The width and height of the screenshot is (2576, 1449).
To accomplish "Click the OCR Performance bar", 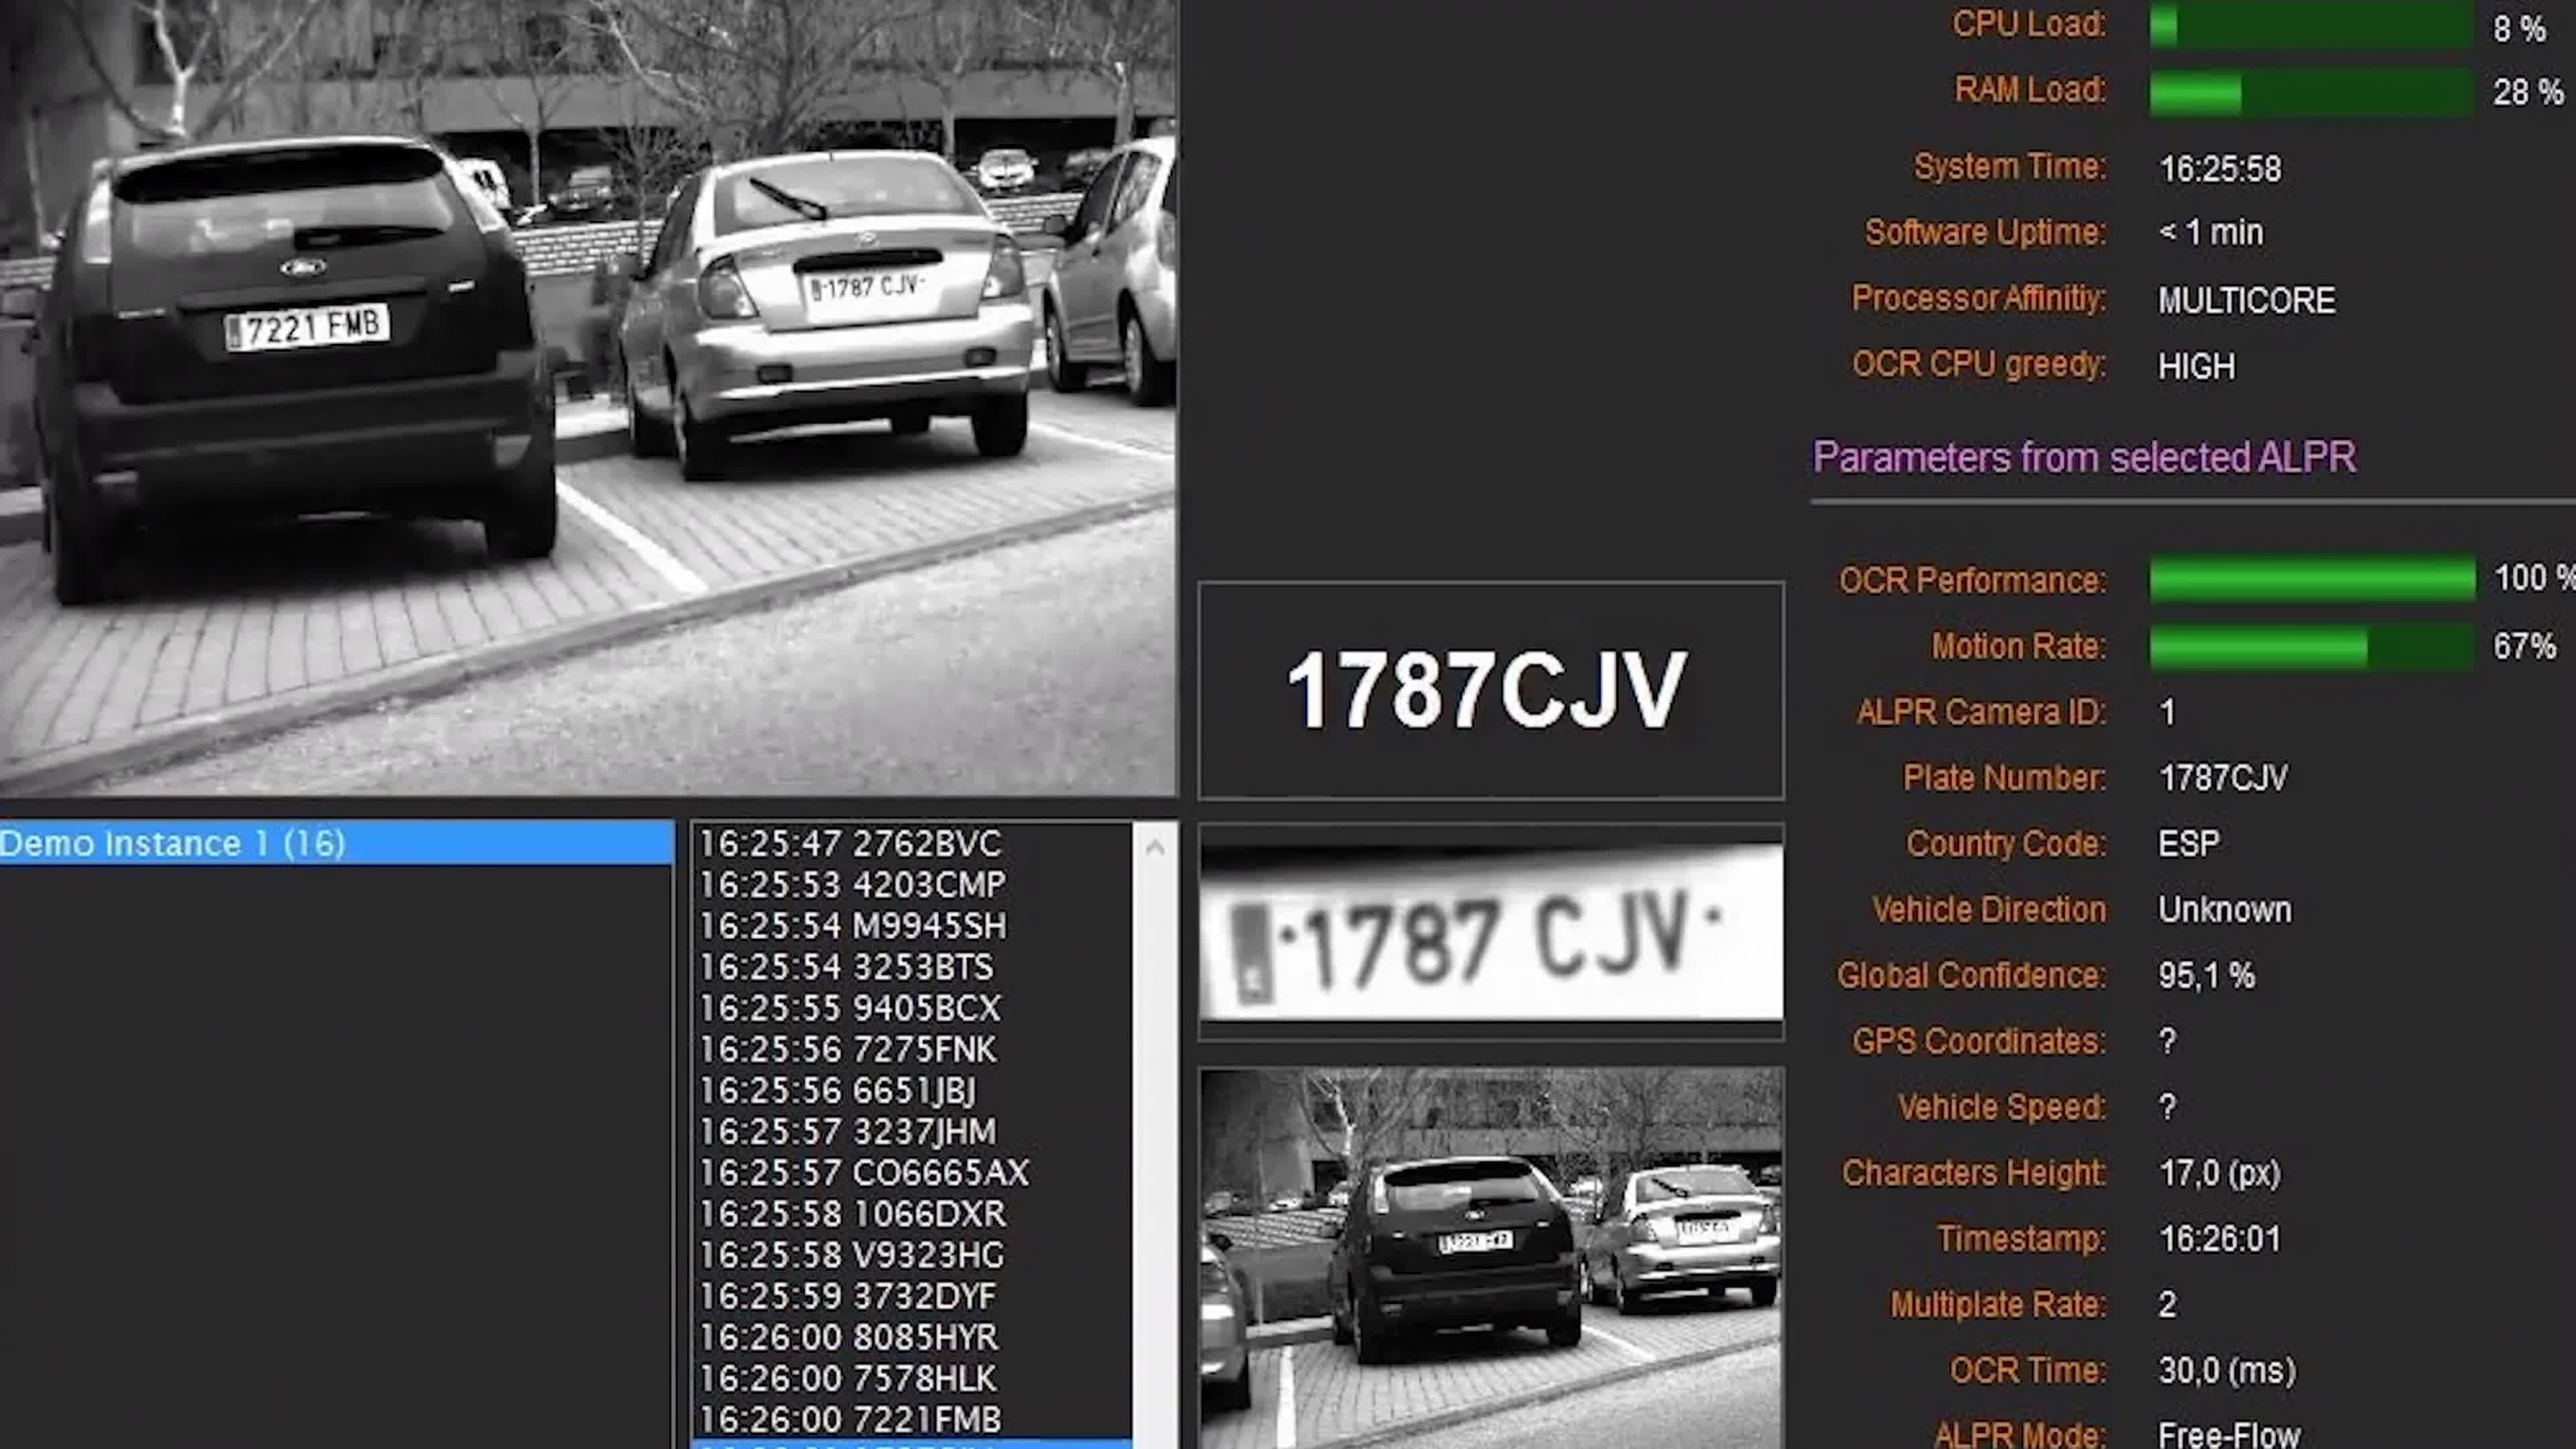I will (x=2312, y=580).
